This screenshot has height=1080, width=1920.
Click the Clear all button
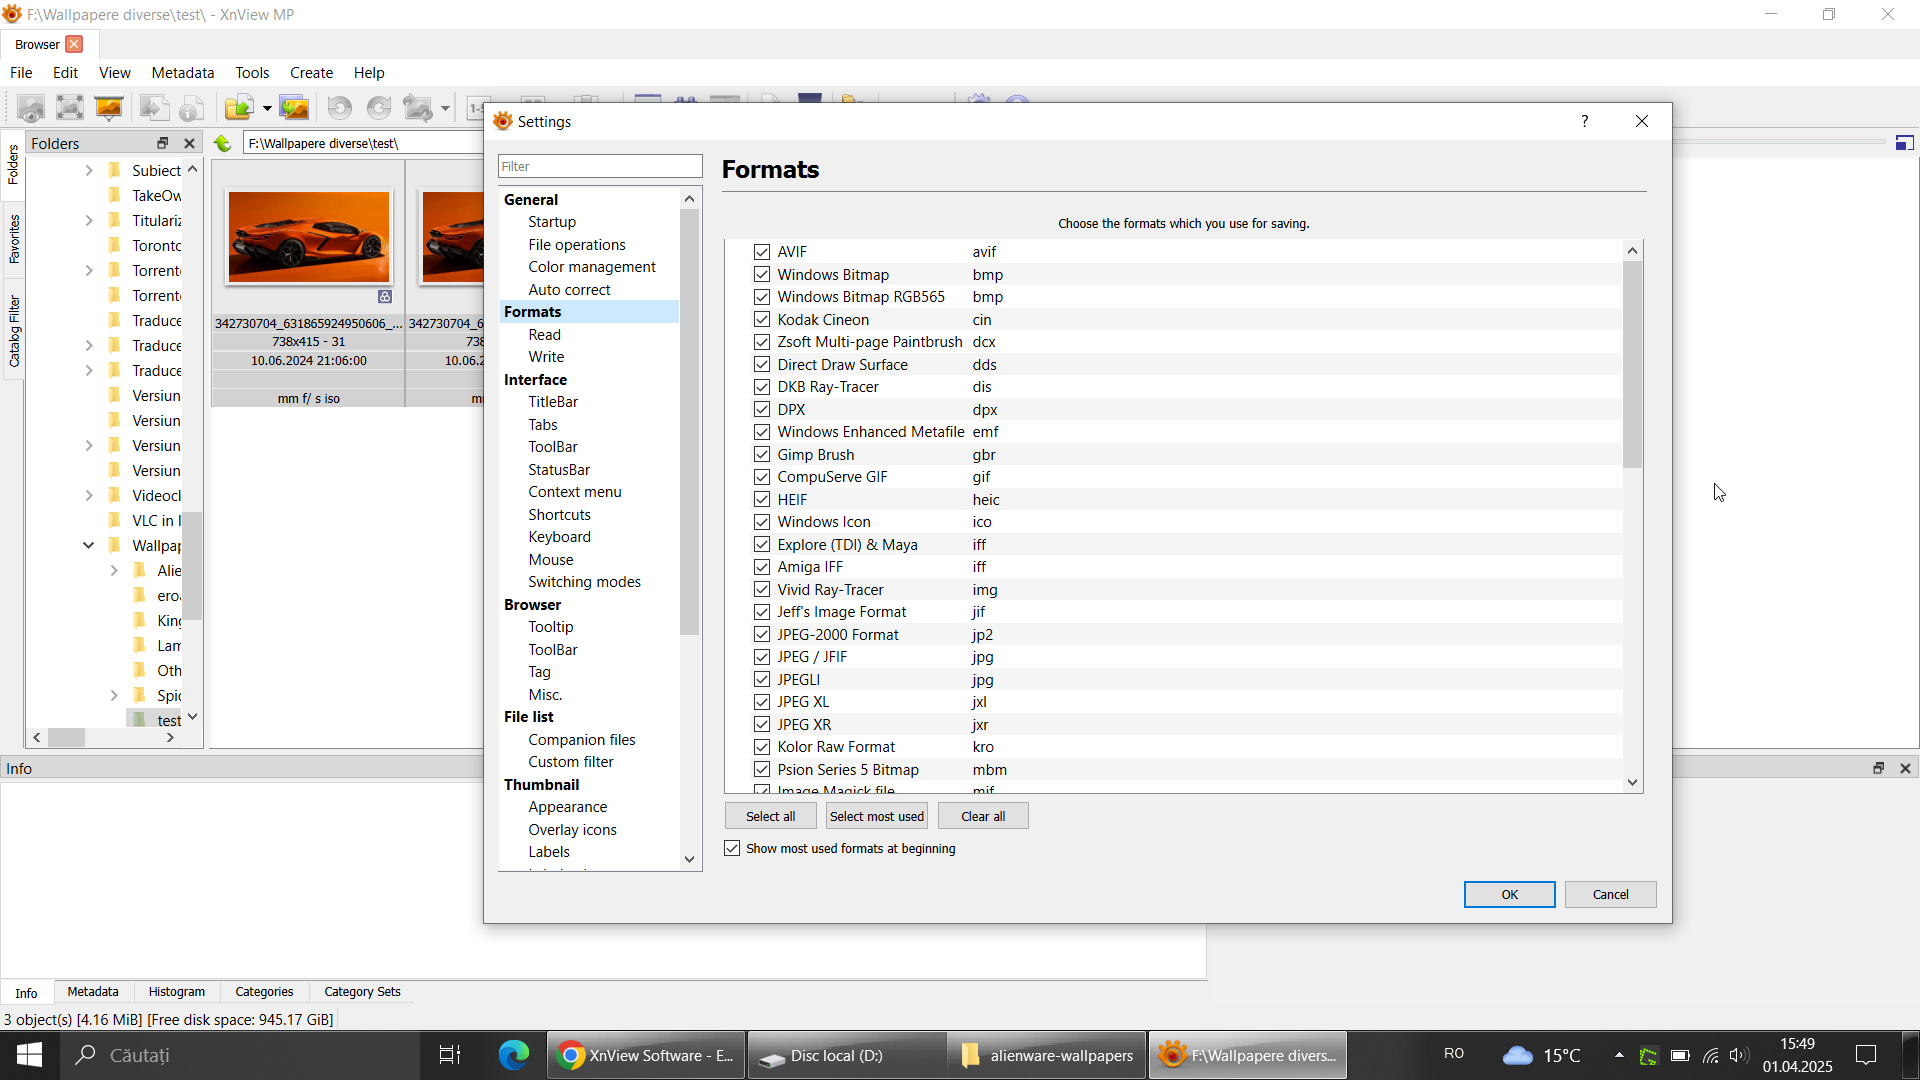(983, 816)
